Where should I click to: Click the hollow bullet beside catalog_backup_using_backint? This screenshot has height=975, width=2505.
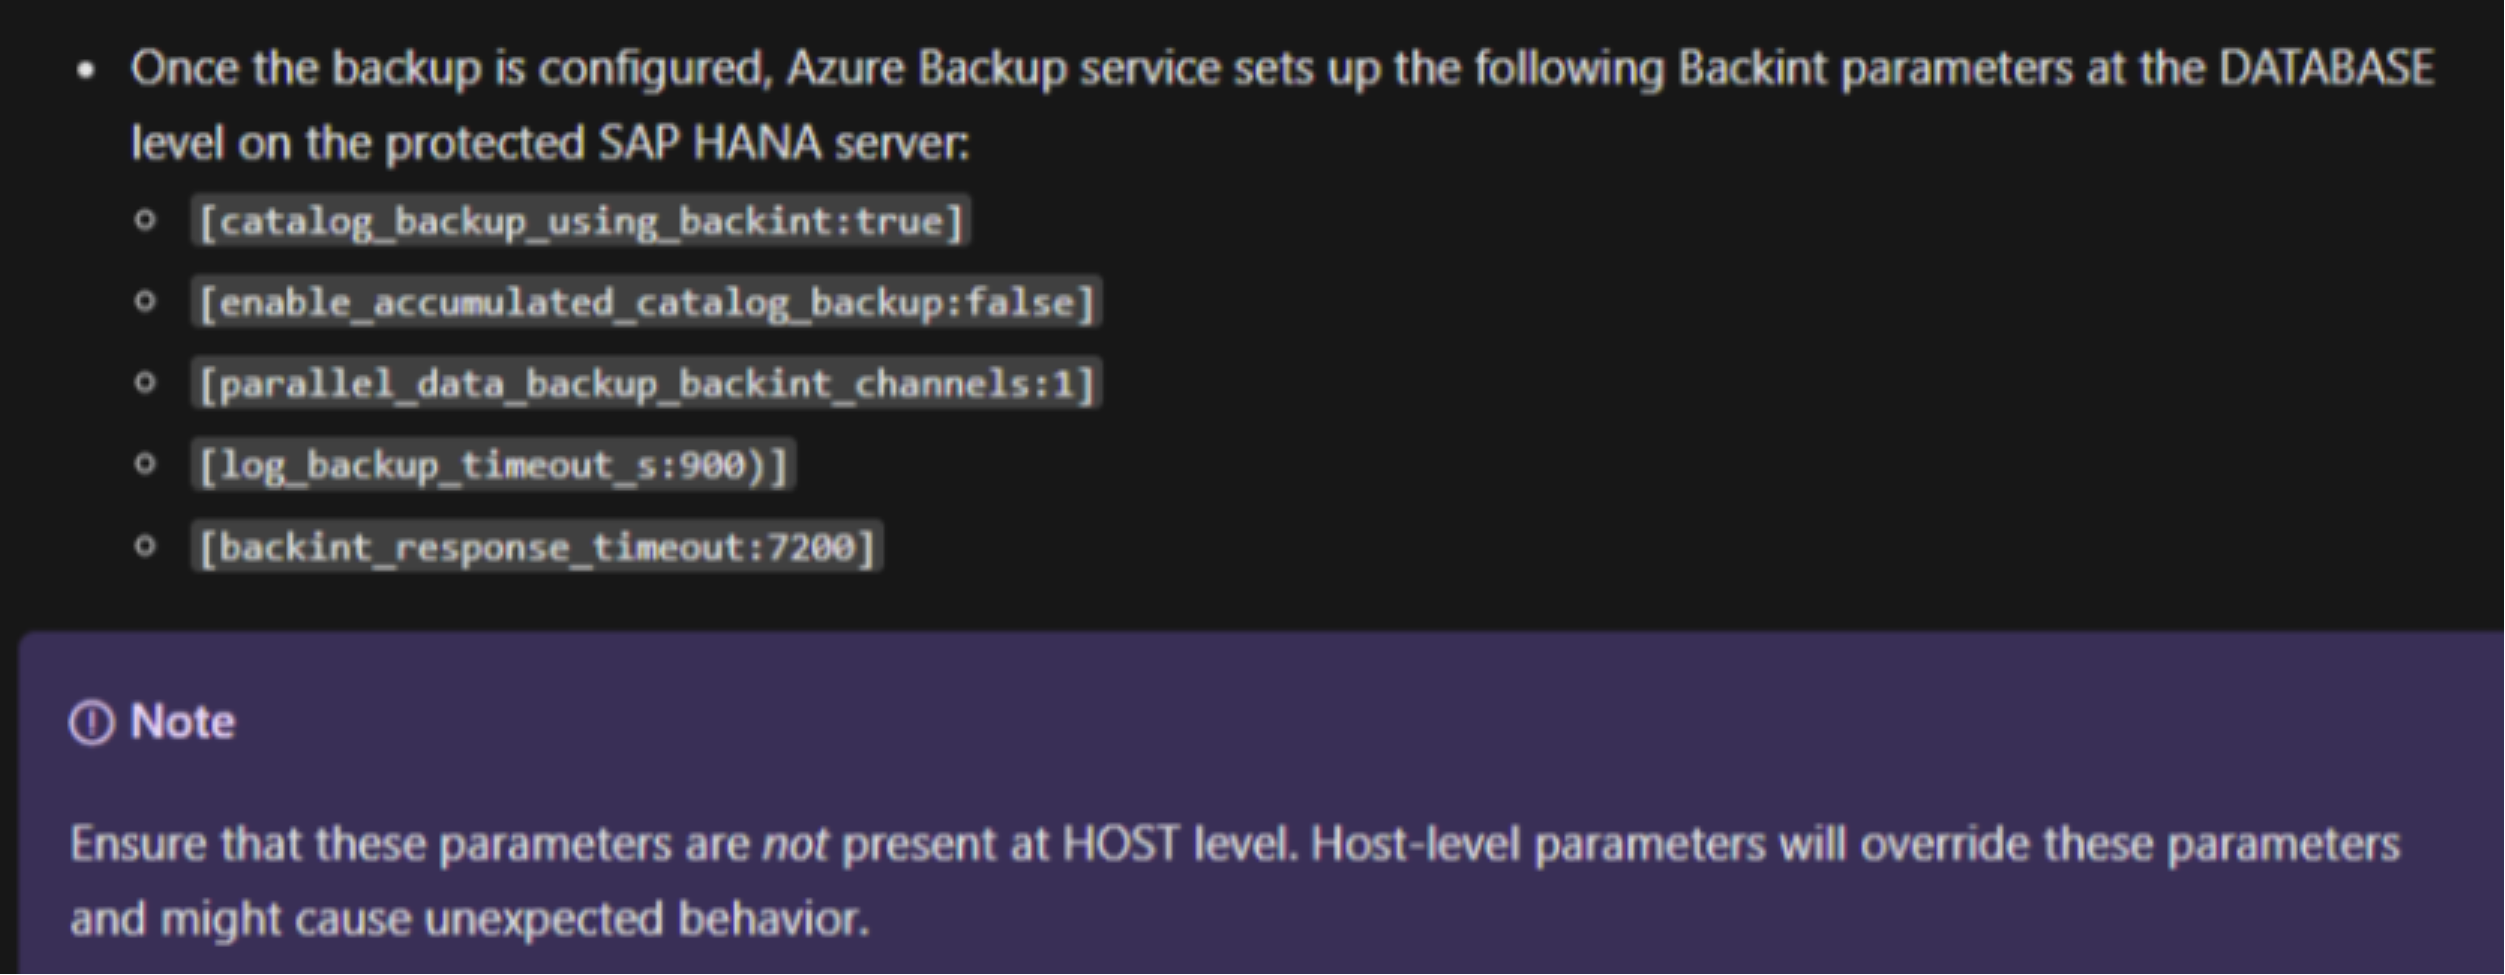[145, 220]
